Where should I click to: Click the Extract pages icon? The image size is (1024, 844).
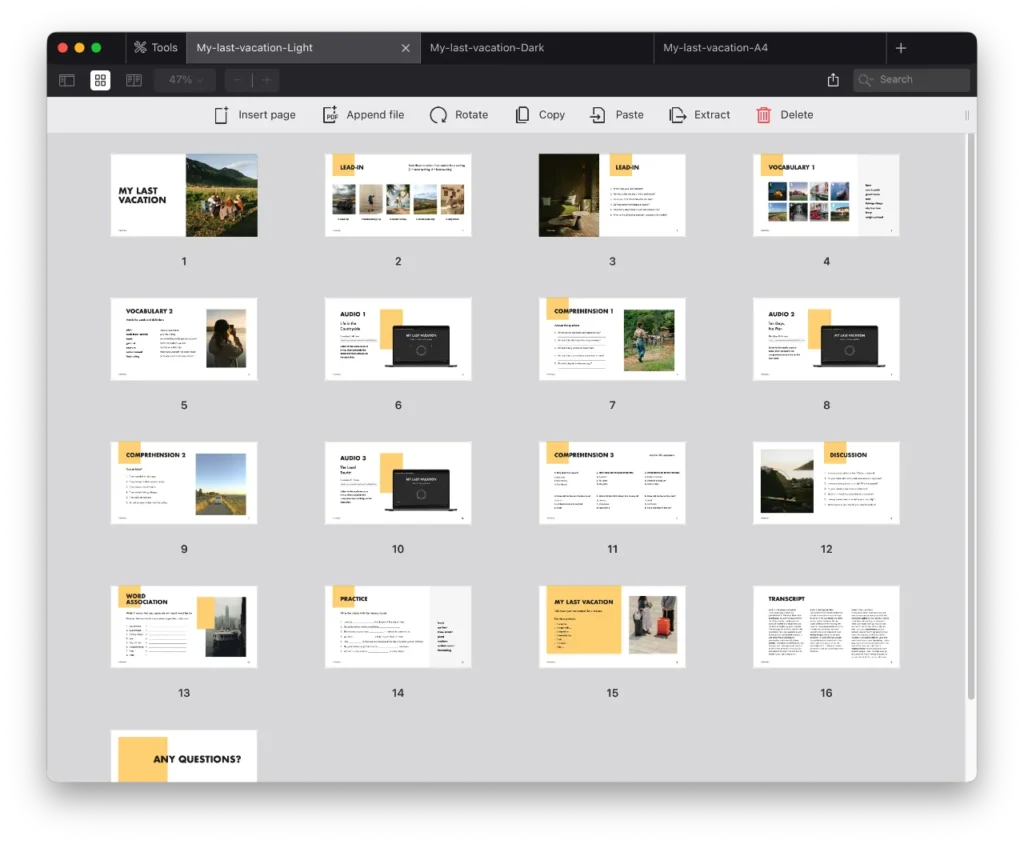coord(678,115)
